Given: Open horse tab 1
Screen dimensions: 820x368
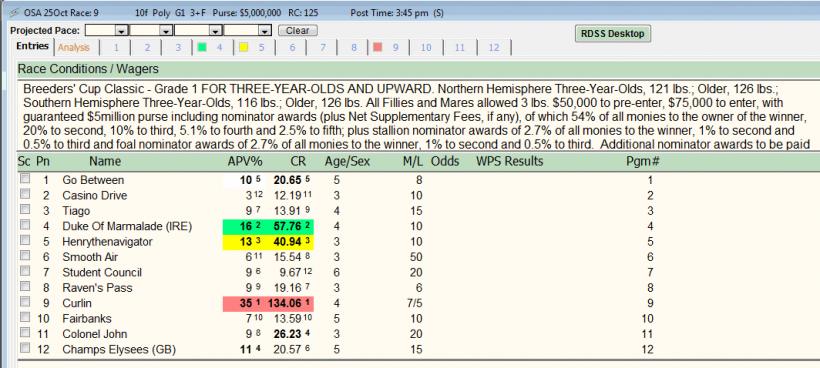Looking at the screenshot, I should [116, 48].
